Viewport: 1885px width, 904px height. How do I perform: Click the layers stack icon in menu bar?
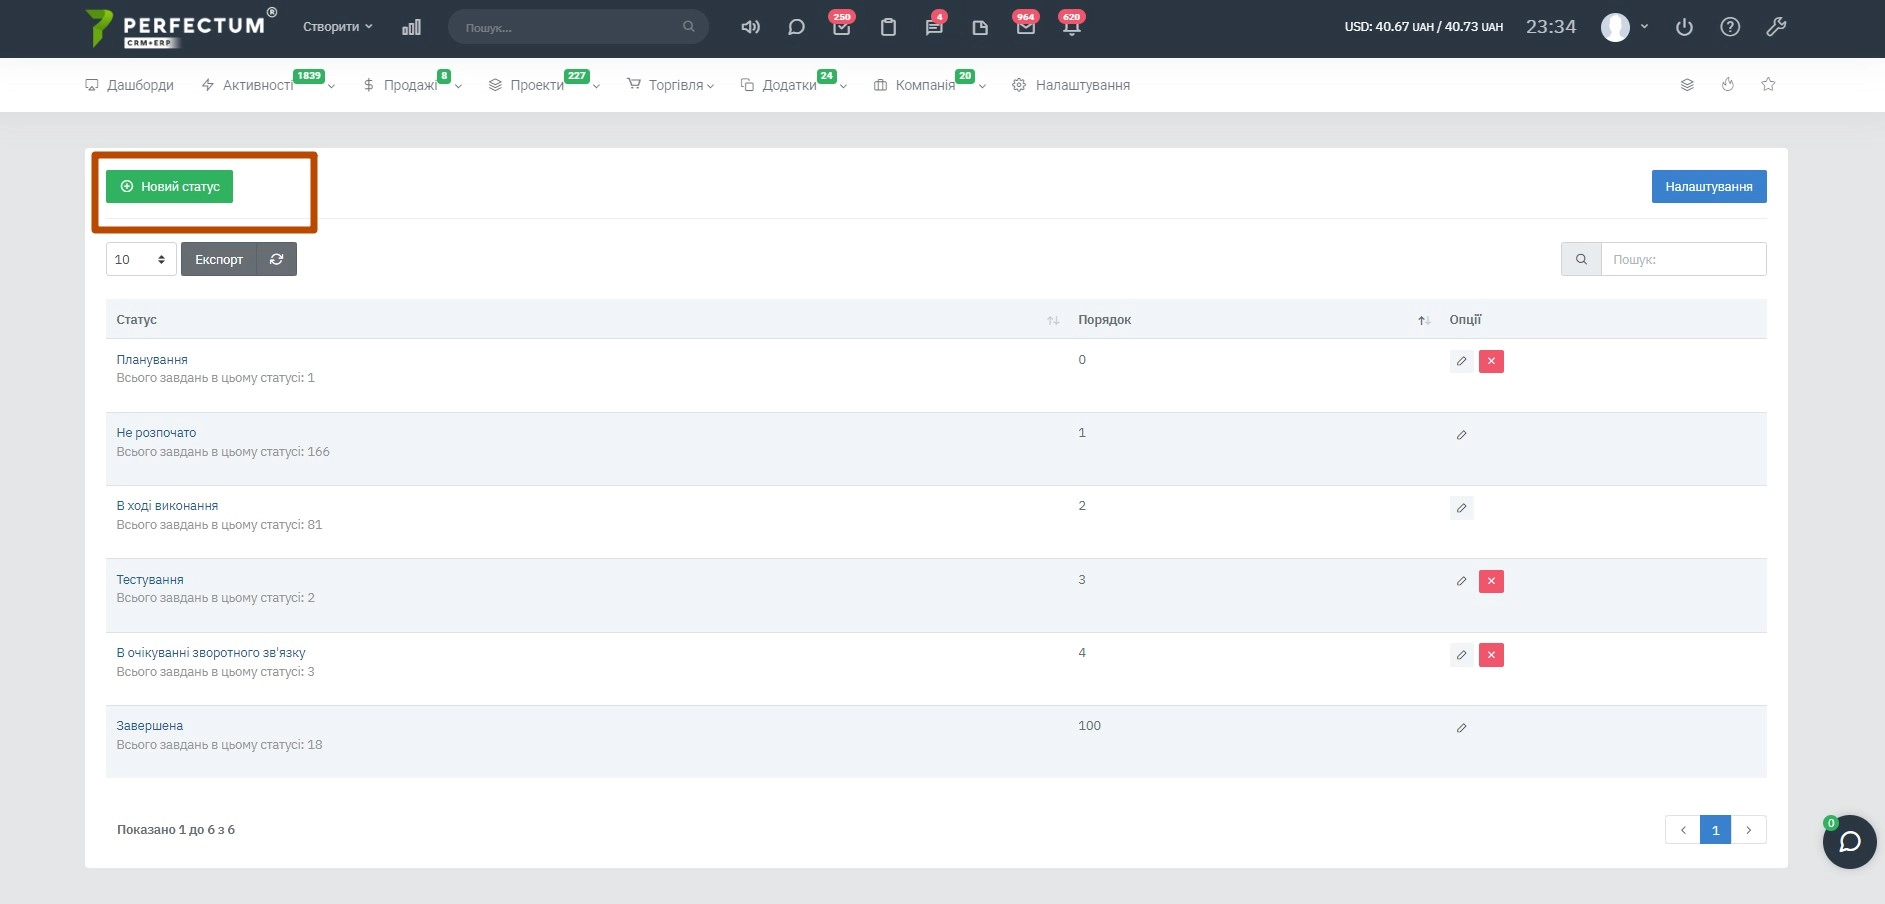point(1687,85)
